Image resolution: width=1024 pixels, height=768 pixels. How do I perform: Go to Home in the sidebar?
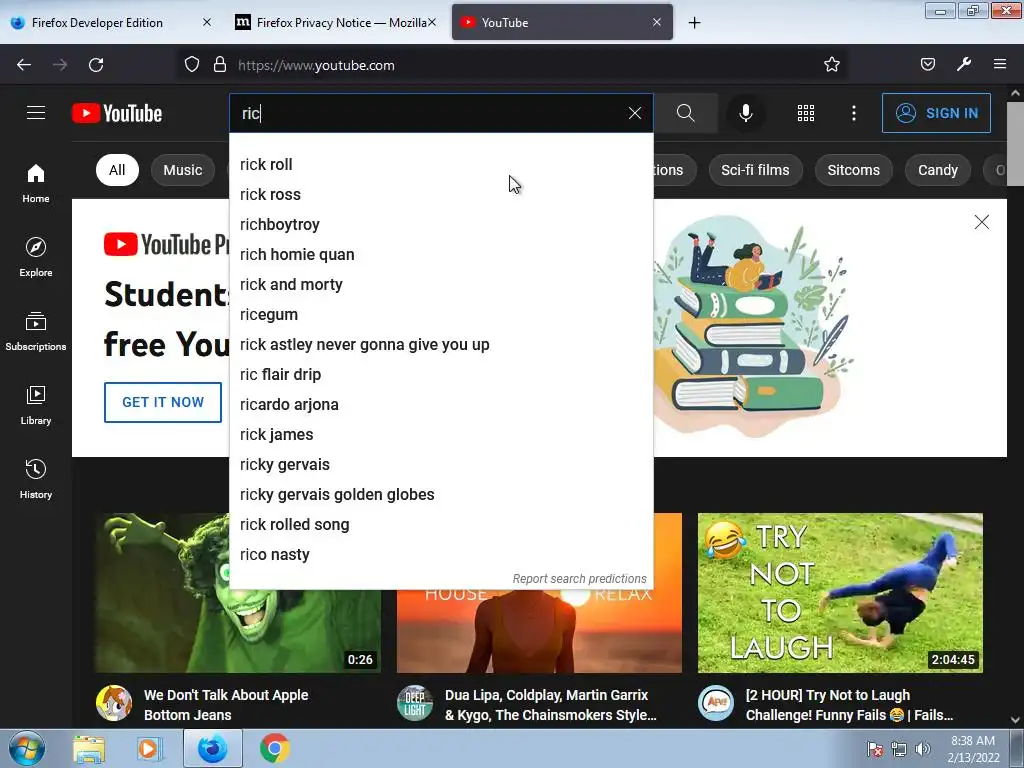[36, 183]
